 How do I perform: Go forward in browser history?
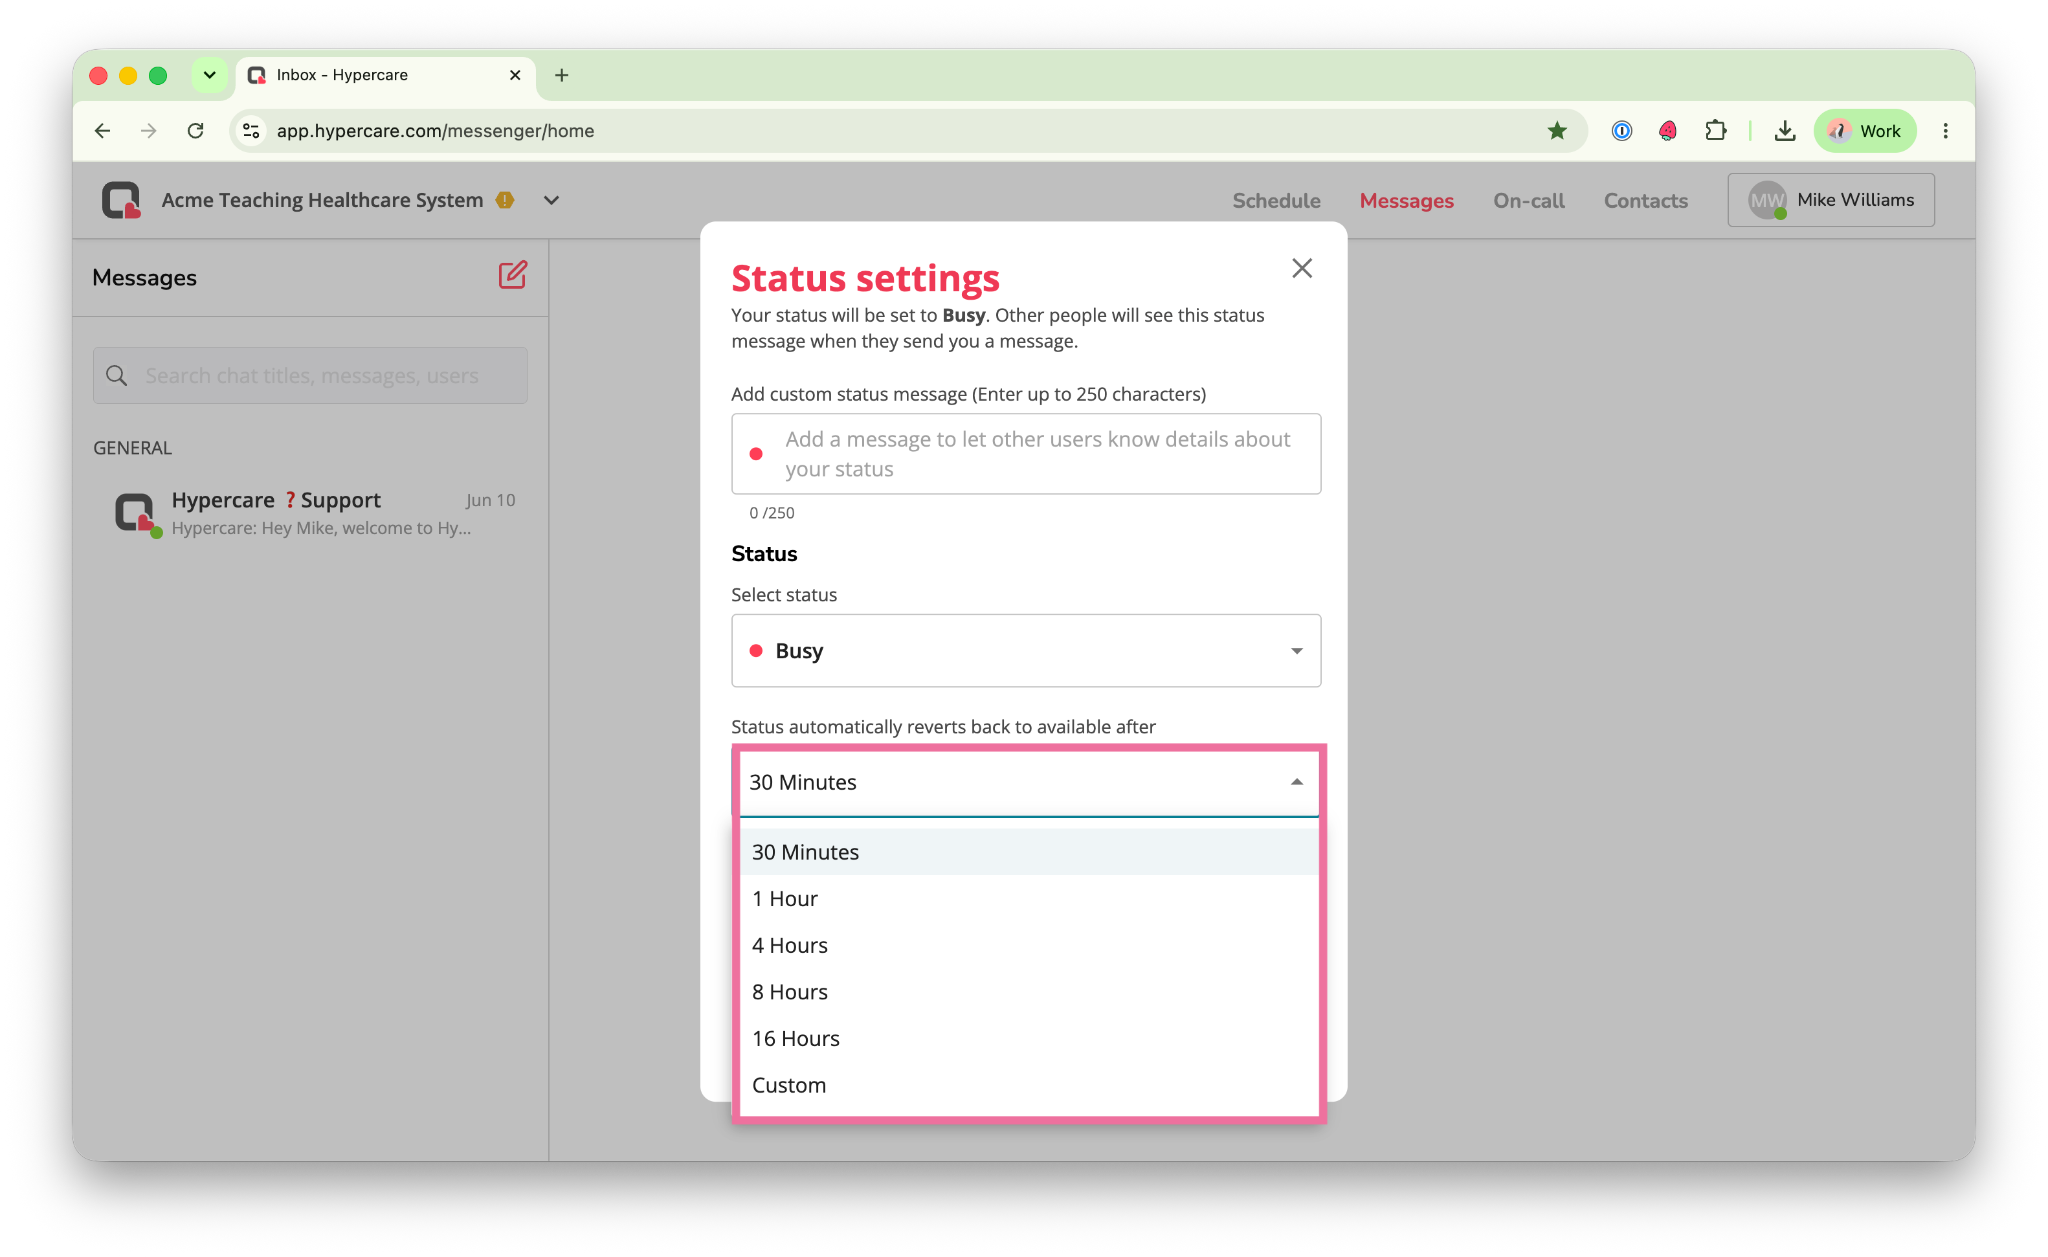point(148,131)
